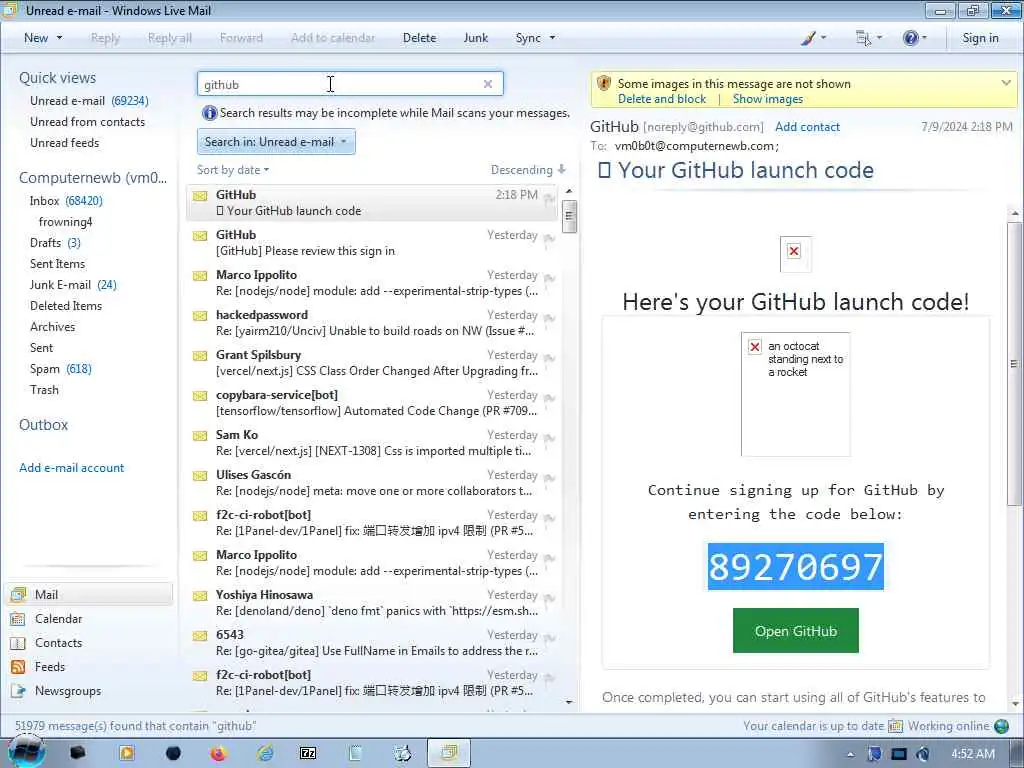This screenshot has width=1024, height=768.
Task: Open the Sync dropdown arrow
Action: pyautogui.click(x=552, y=38)
